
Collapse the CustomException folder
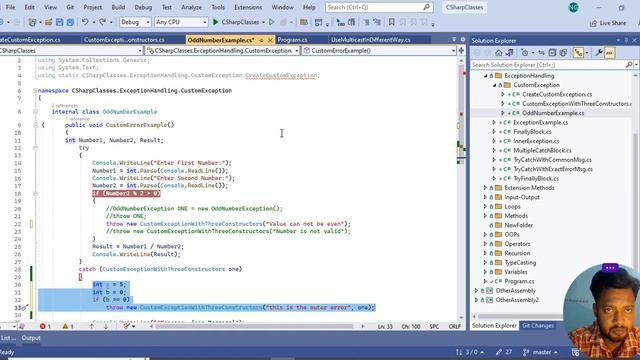point(494,85)
